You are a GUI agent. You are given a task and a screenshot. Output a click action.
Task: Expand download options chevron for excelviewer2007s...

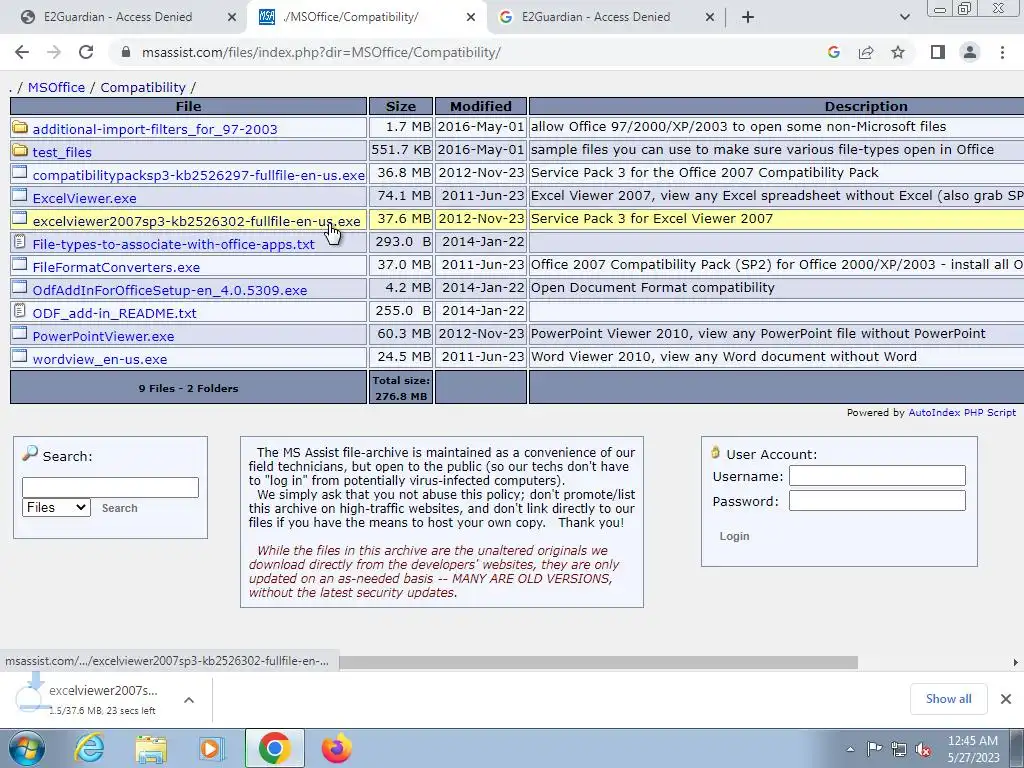tap(189, 700)
